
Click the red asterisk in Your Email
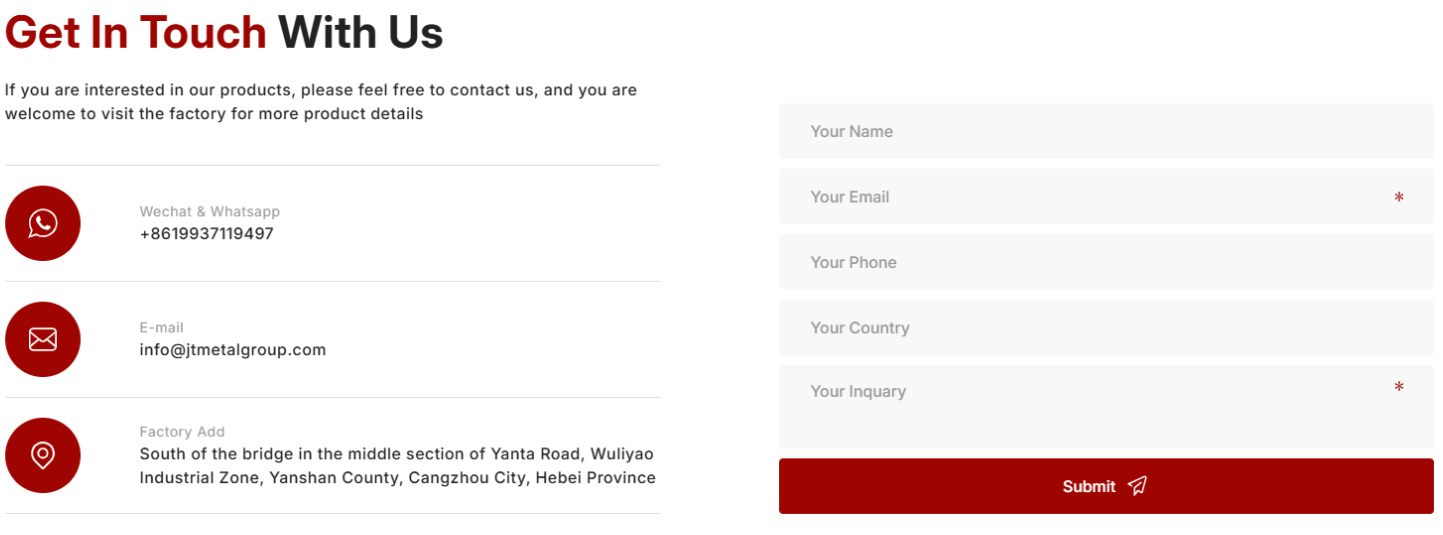1398,198
